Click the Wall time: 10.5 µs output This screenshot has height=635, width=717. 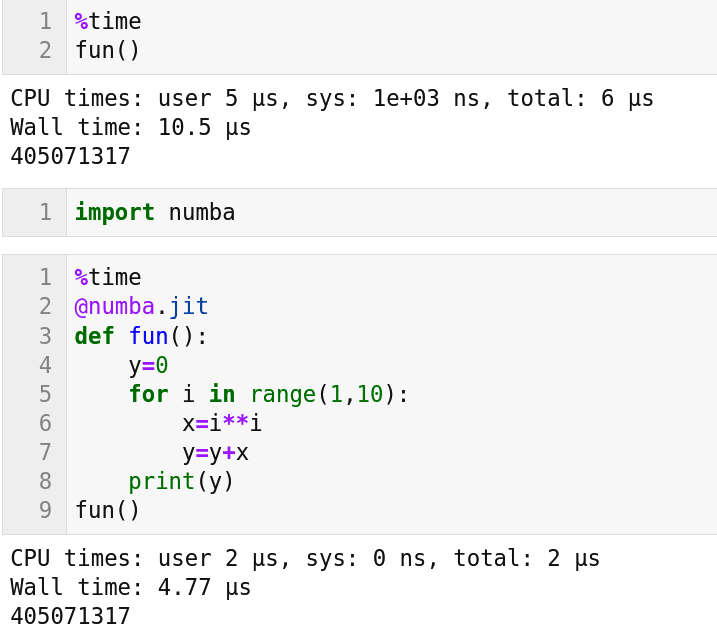(x=130, y=128)
